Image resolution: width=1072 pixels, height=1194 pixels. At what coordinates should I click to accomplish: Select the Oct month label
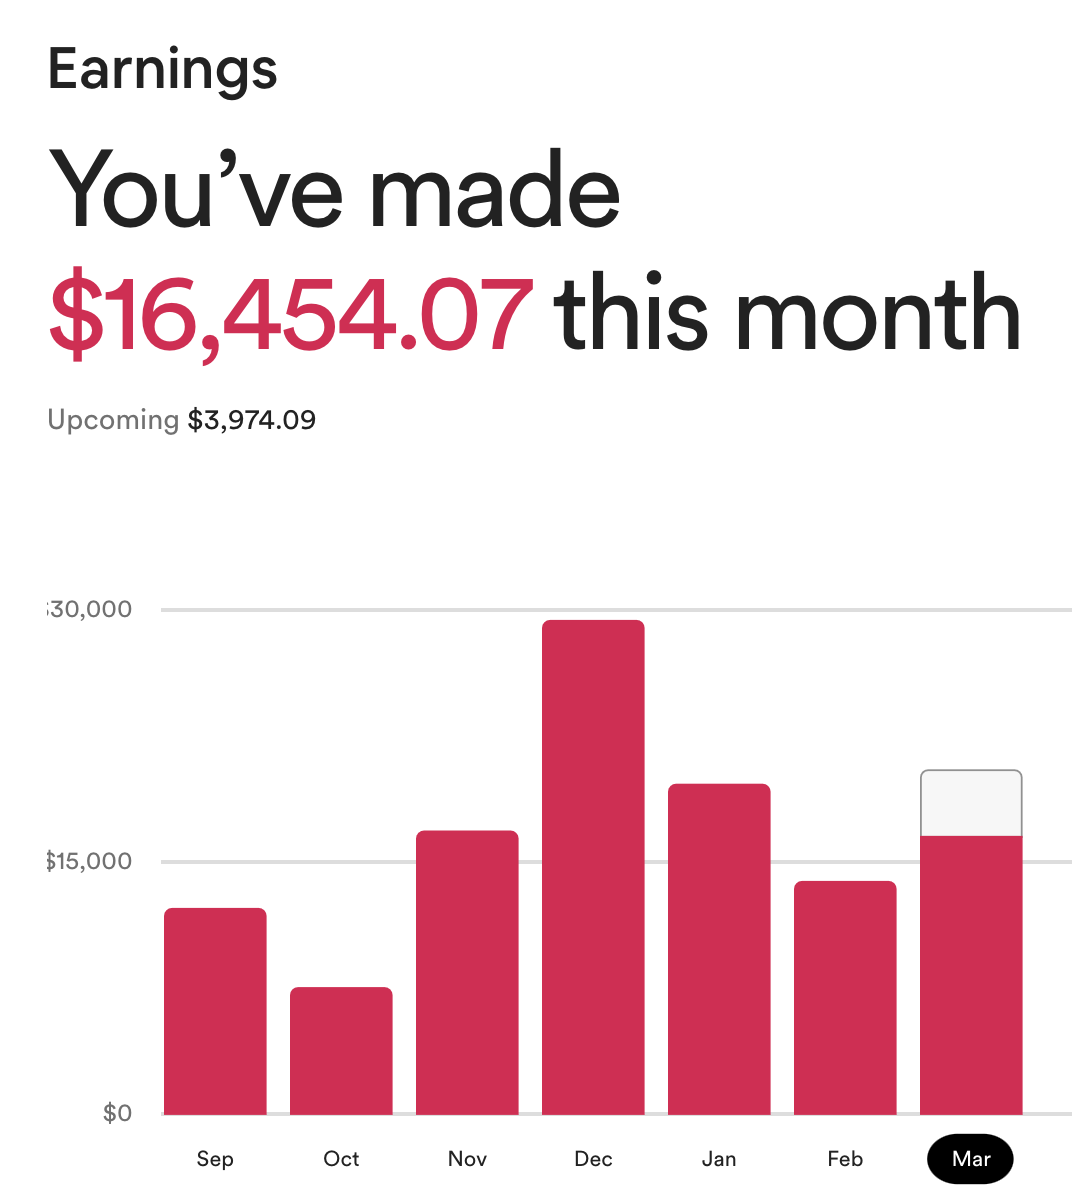point(341,1159)
